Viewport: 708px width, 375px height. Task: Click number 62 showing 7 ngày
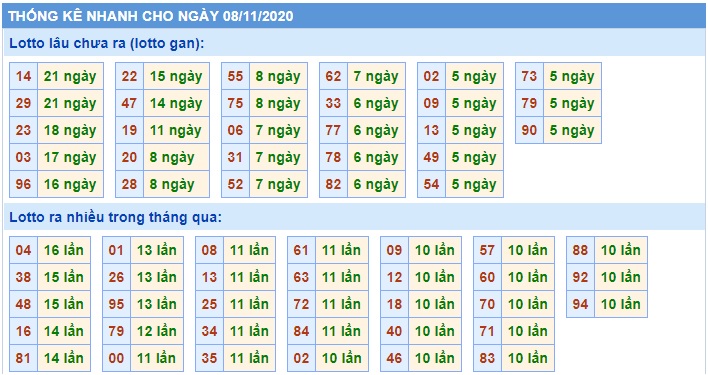(x=333, y=76)
